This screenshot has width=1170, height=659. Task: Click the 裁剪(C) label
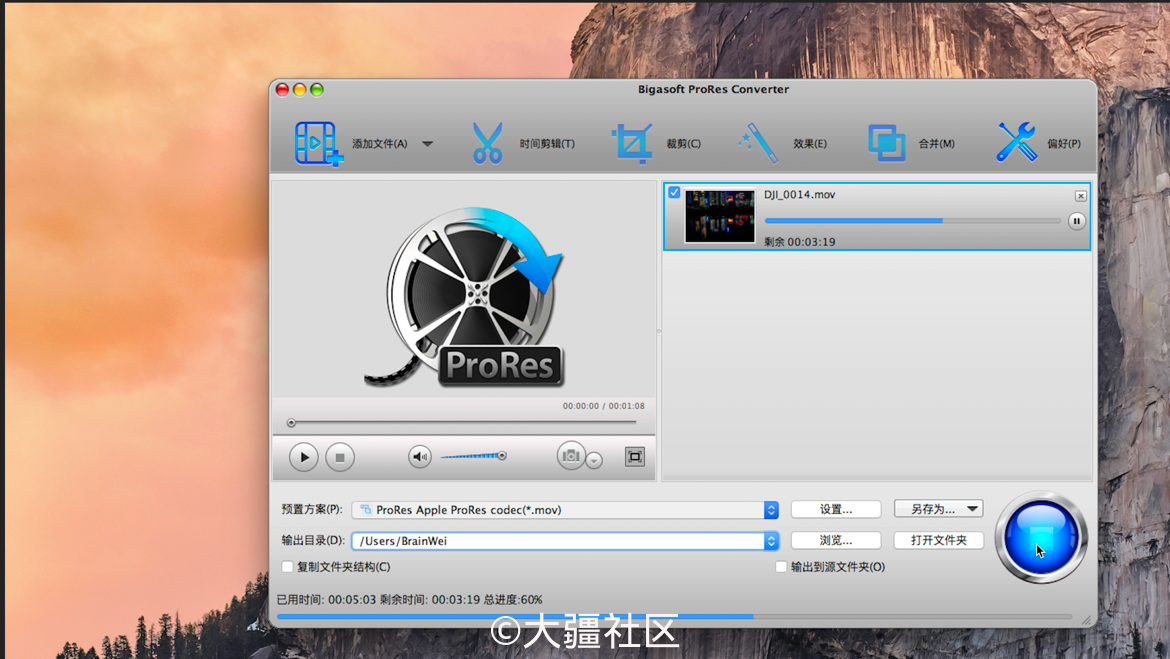pos(683,144)
